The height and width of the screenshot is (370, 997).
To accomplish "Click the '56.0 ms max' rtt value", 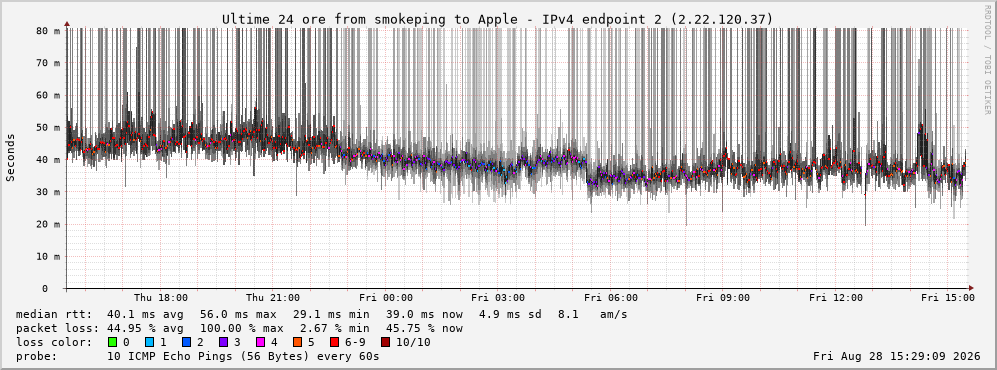I will point(238,315).
